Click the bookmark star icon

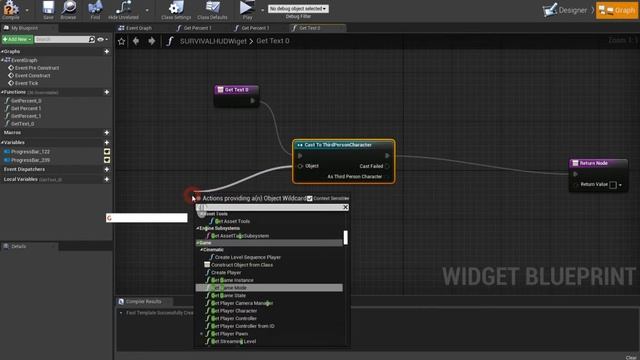(121, 41)
